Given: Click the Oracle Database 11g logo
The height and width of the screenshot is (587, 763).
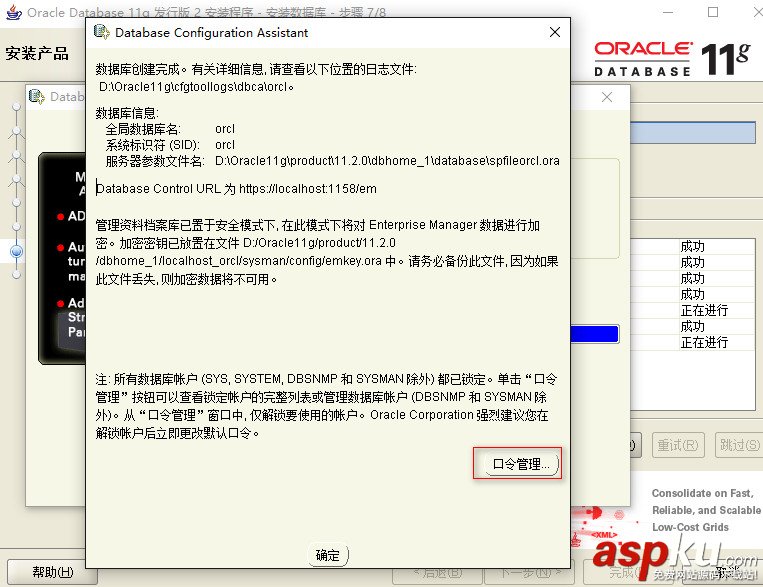Looking at the screenshot, I should pyautogui.click(x=672, y=59).
